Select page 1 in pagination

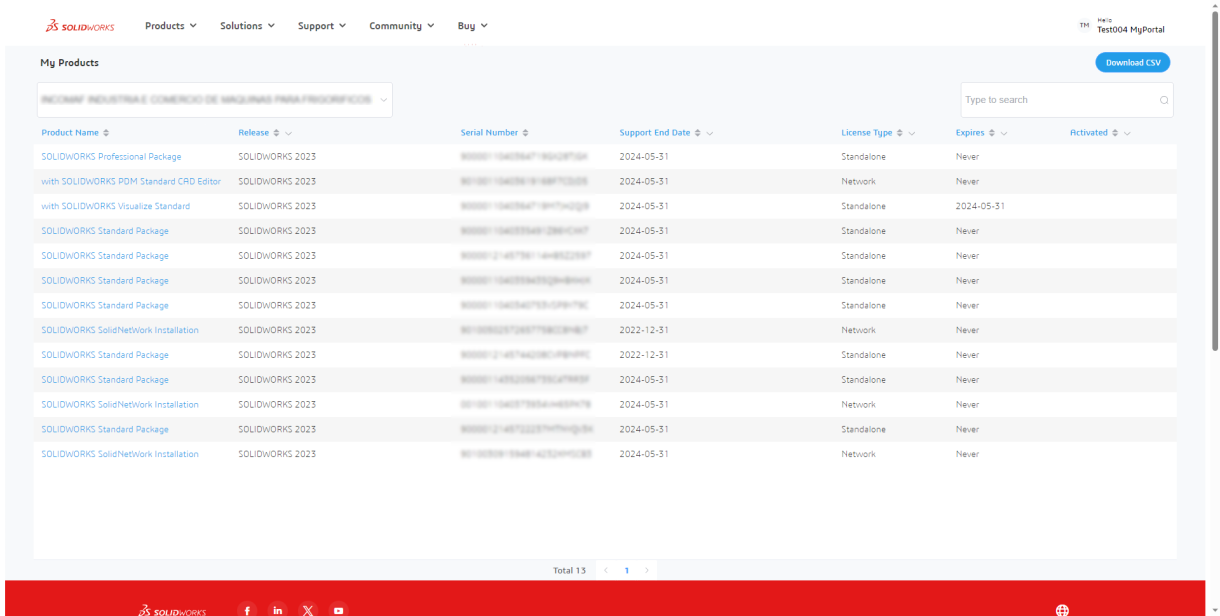pos(627,570)
